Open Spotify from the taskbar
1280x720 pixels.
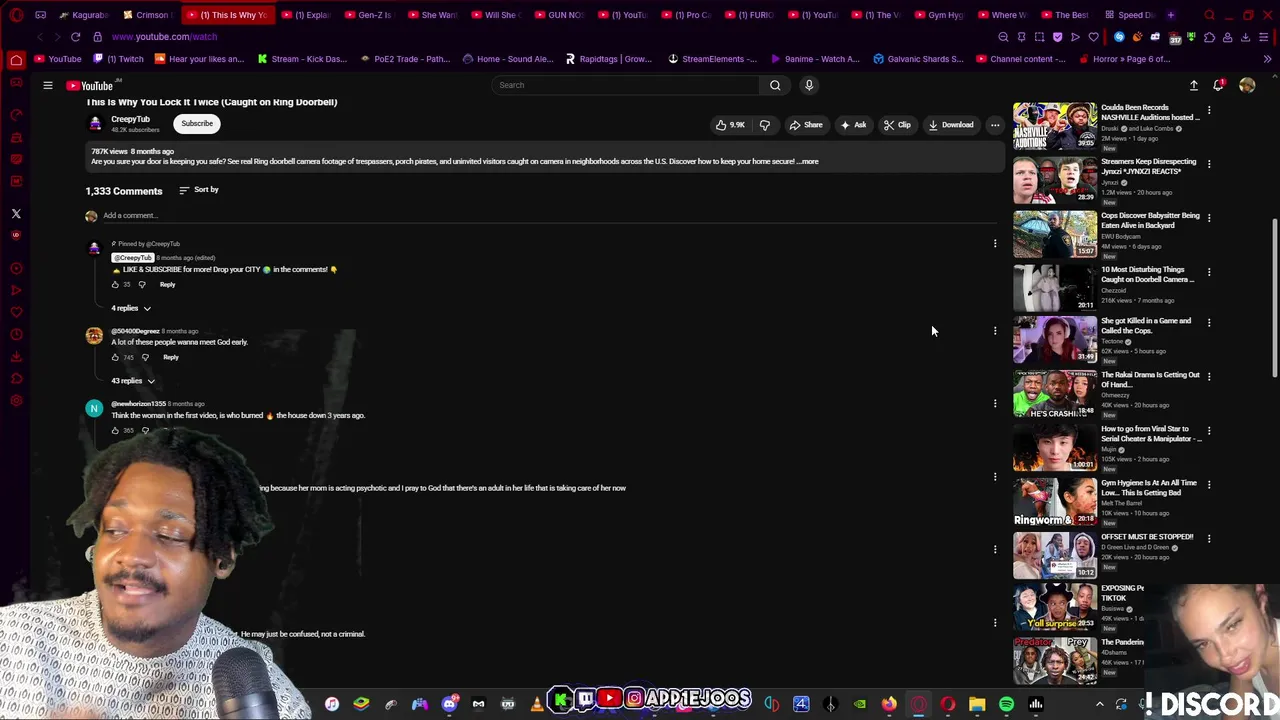point(1006,704)
